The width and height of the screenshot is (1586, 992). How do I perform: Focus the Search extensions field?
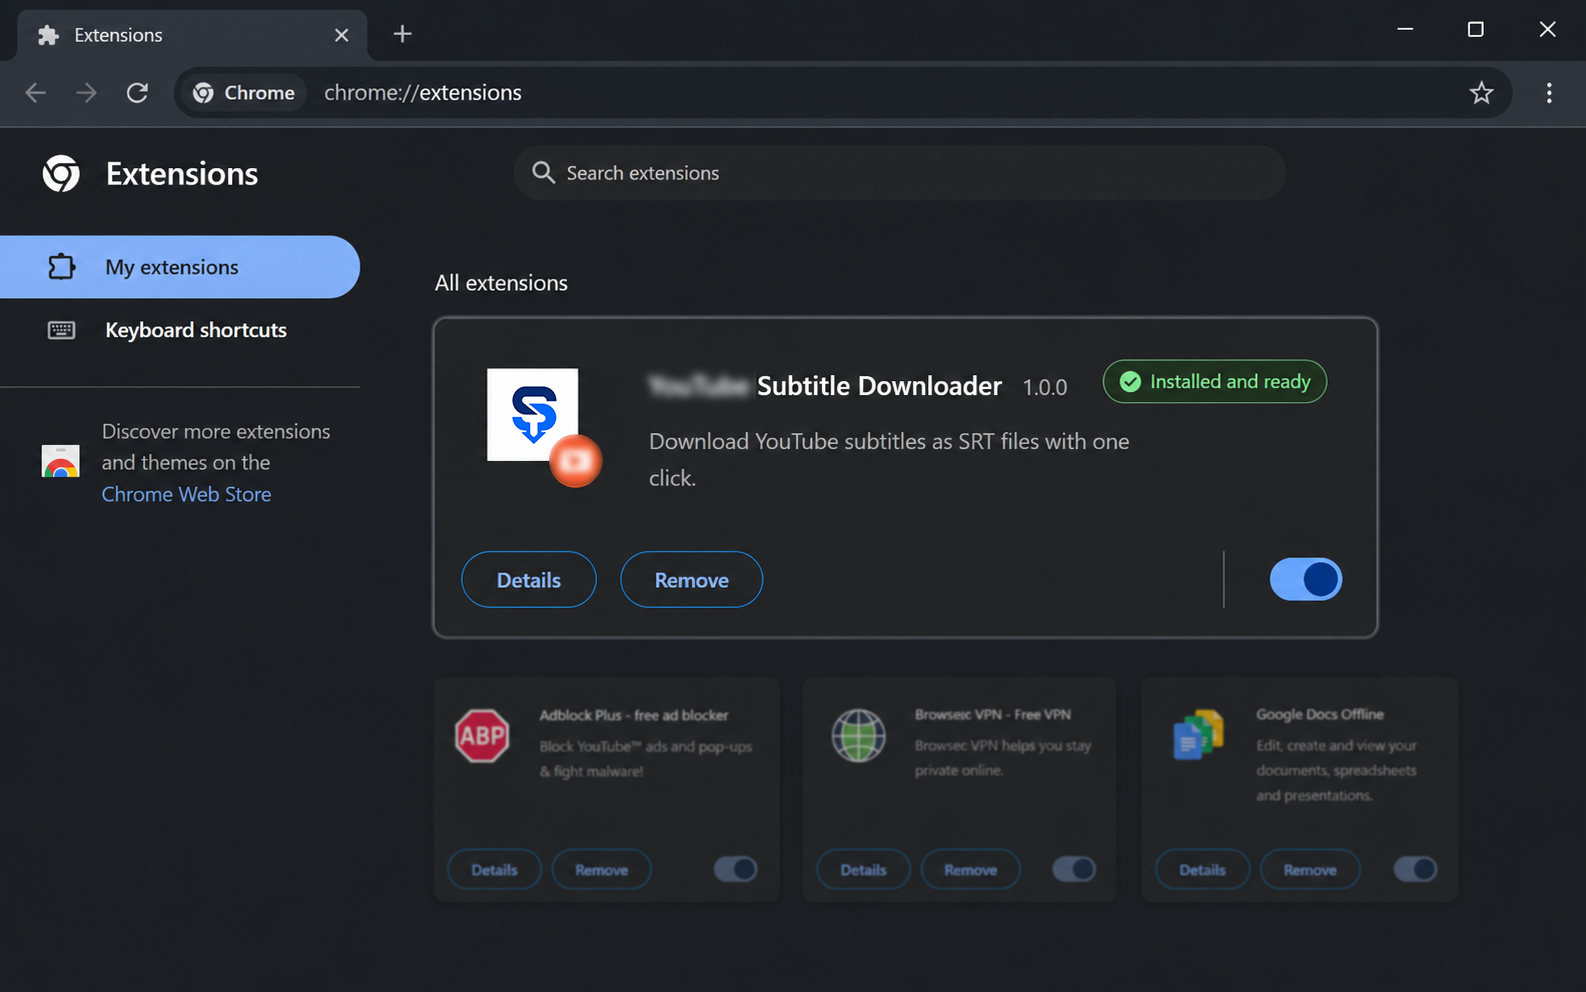coord(900,173)
